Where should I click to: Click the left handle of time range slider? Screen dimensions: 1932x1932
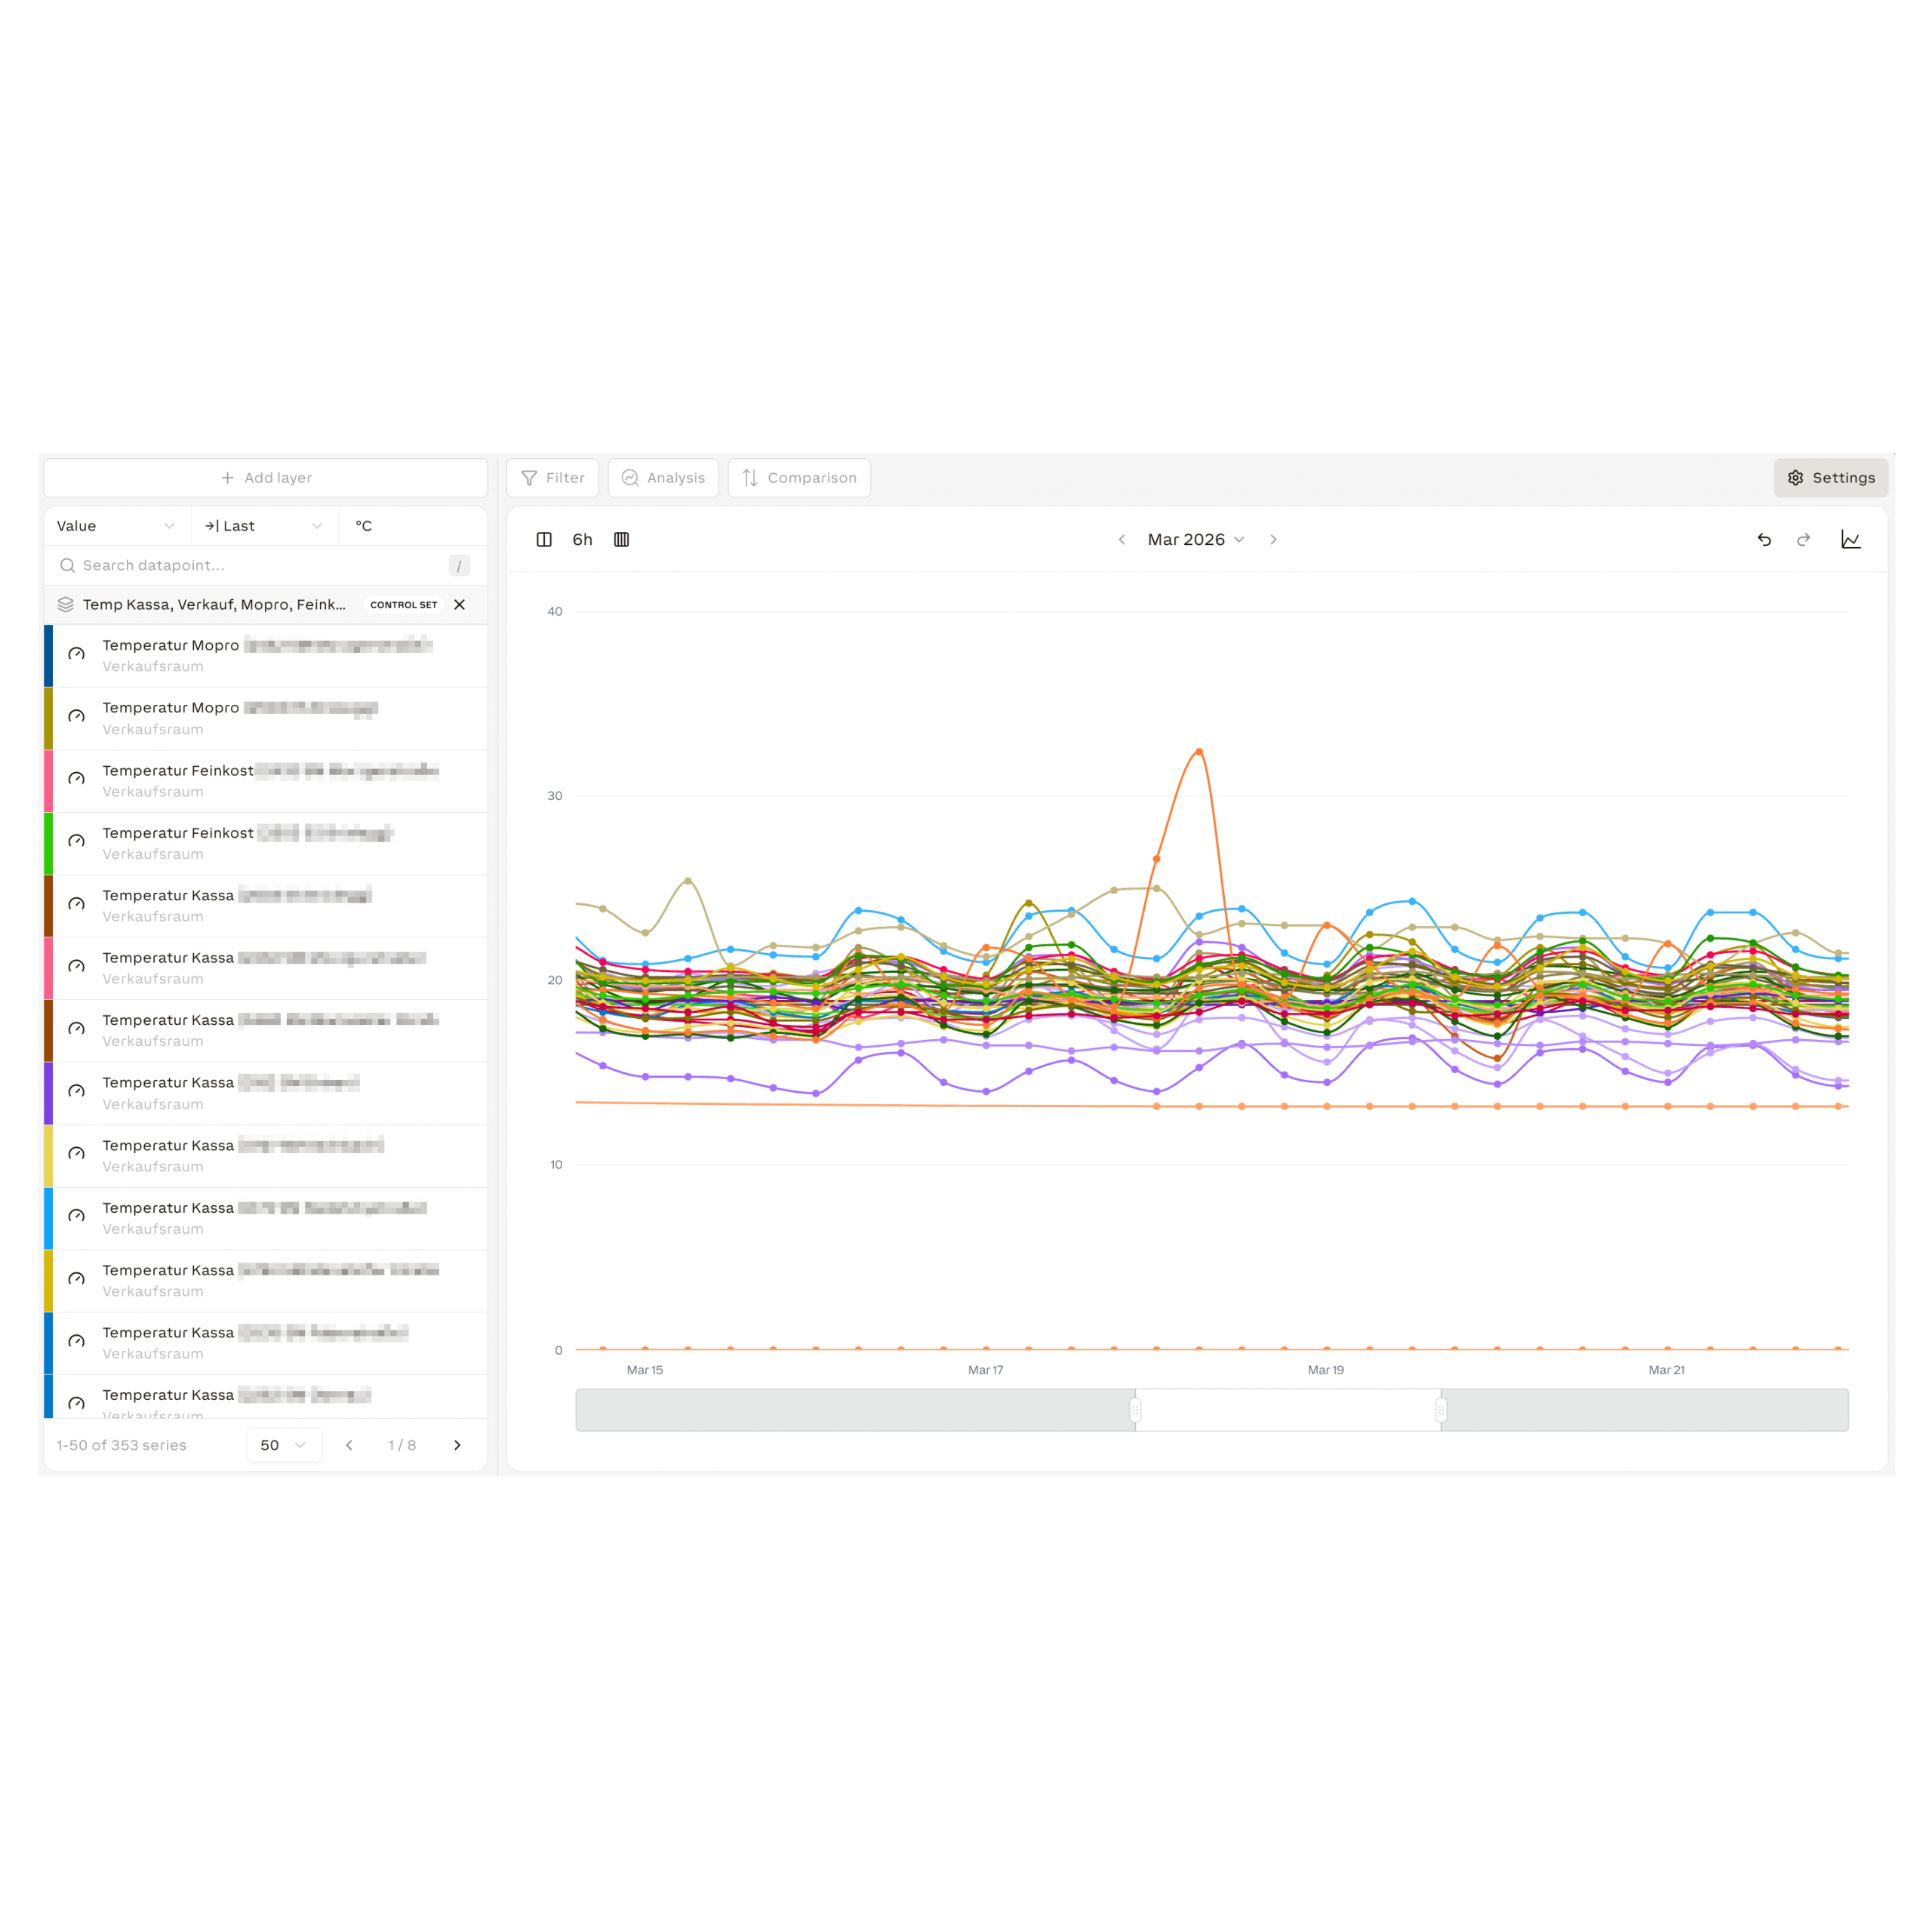[x=1135, y=1410]
